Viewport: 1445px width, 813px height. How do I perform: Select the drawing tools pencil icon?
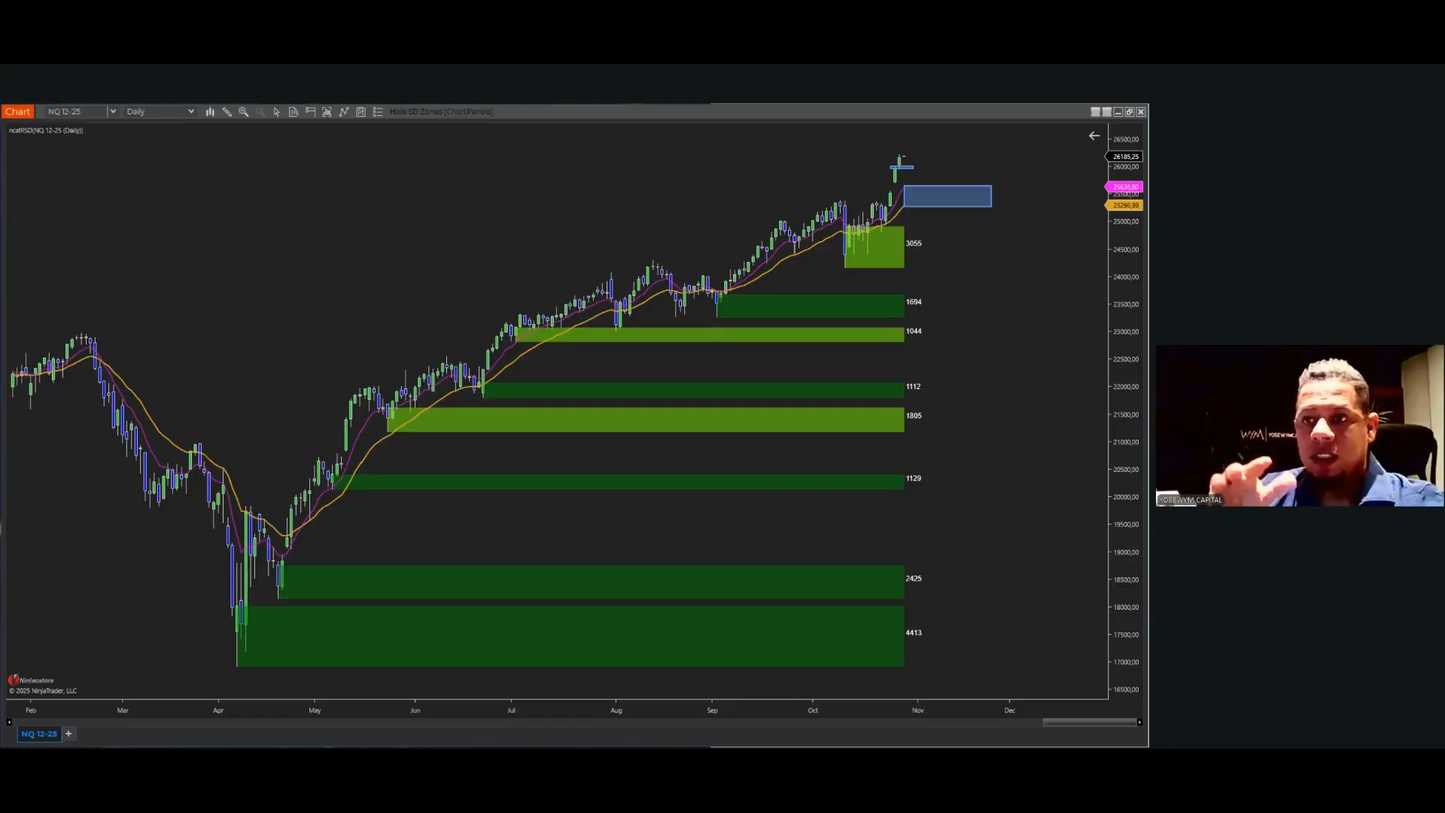click(227, 112)
